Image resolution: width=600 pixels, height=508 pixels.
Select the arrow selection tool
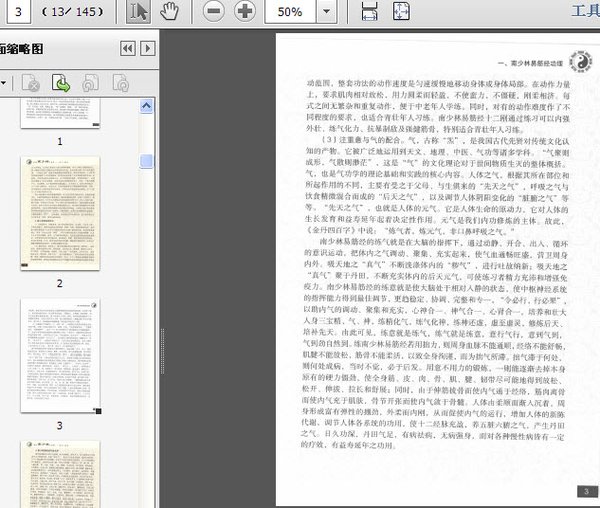140,12
